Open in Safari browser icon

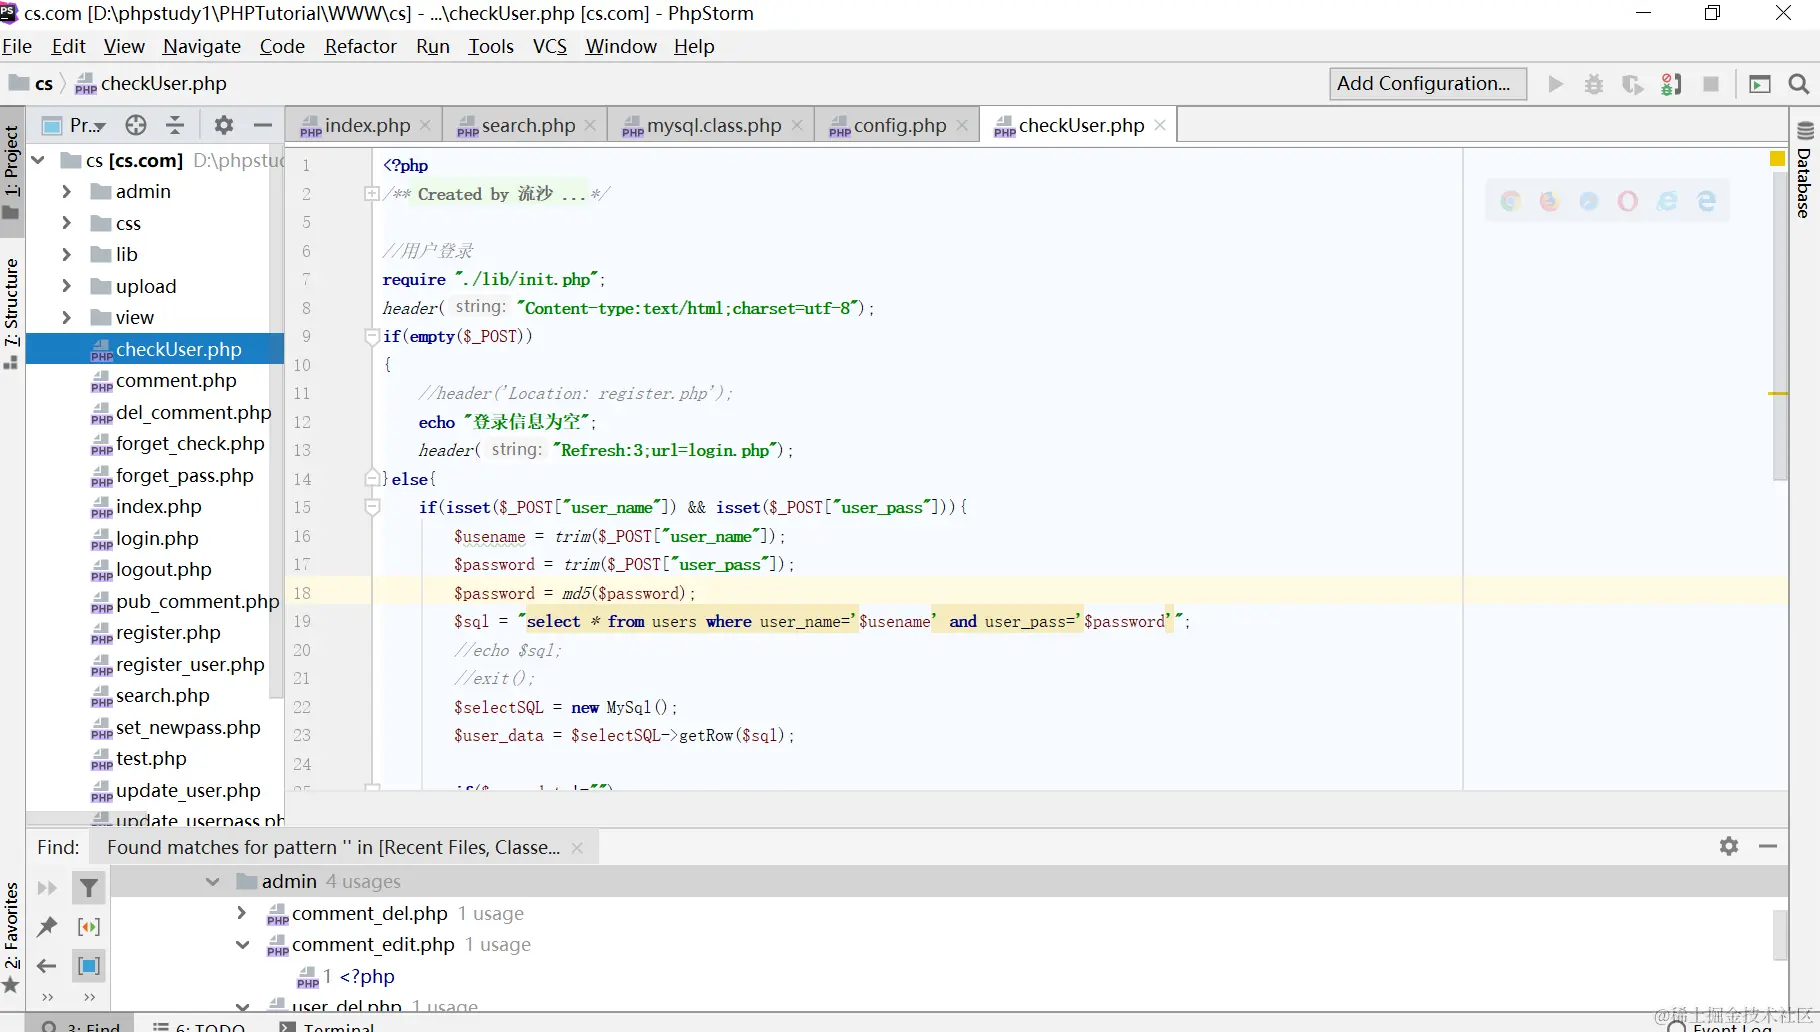[1589, 201]
